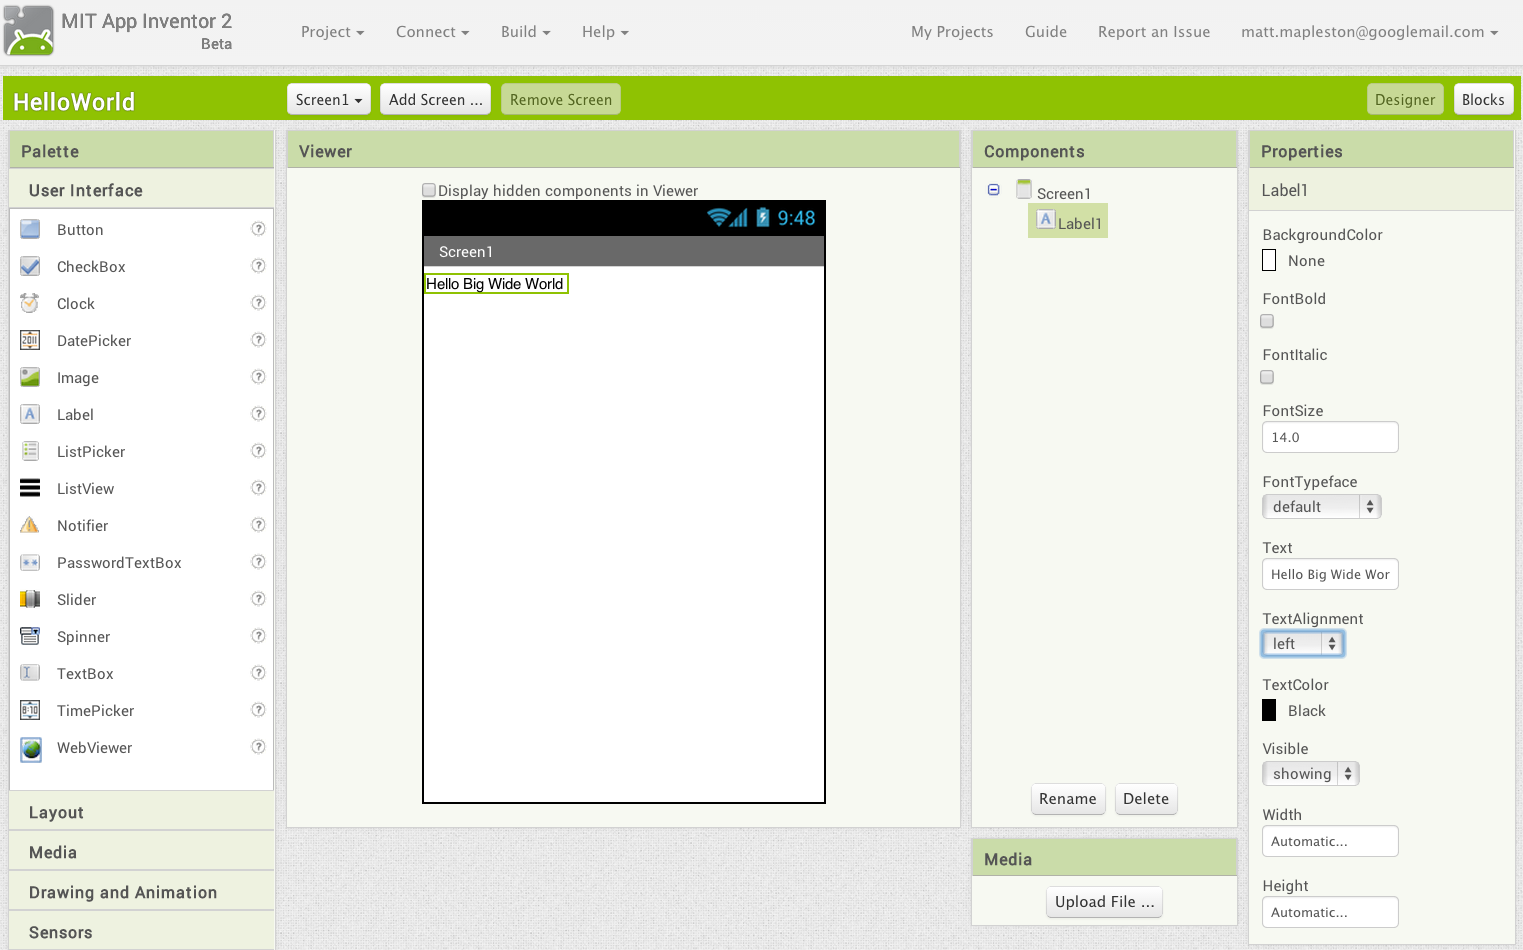Select the Notifier warning icon

point(30,525)
